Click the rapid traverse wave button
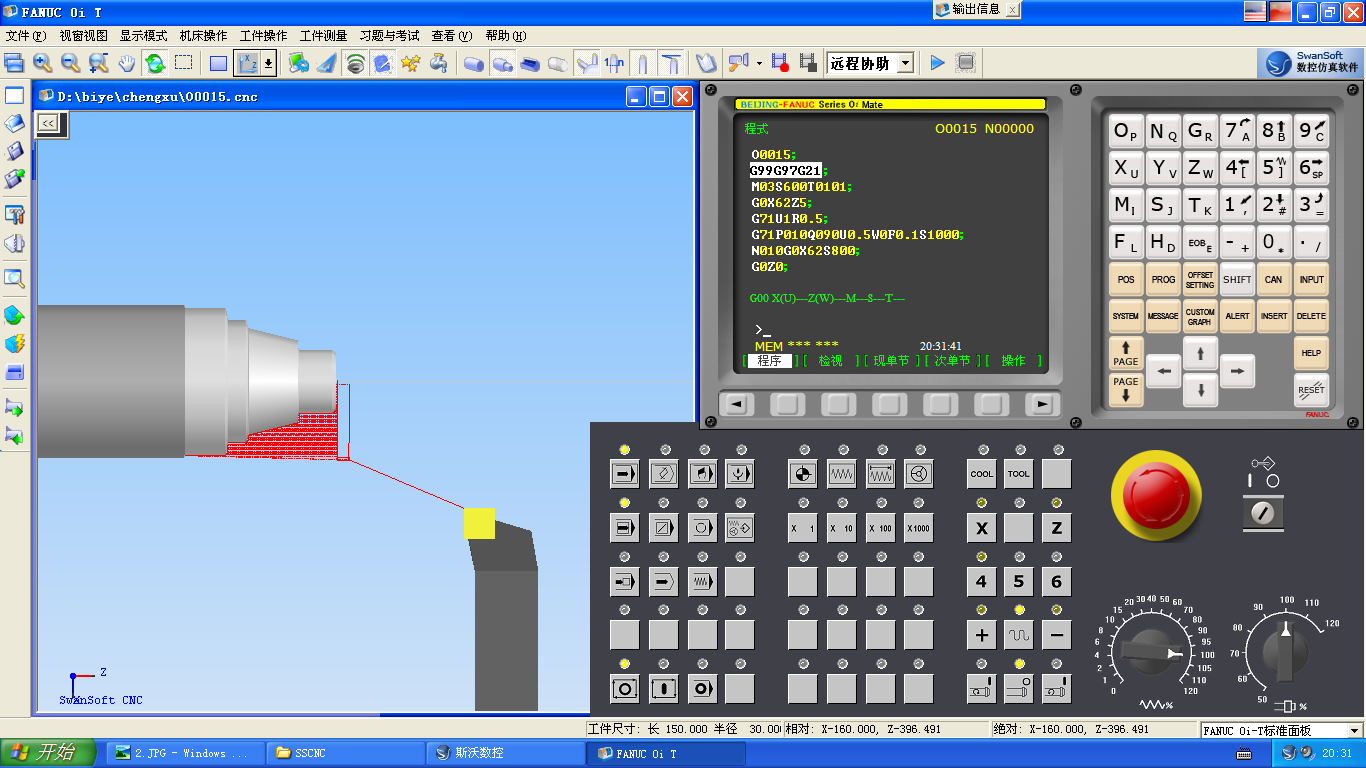 coord(1018,635)
